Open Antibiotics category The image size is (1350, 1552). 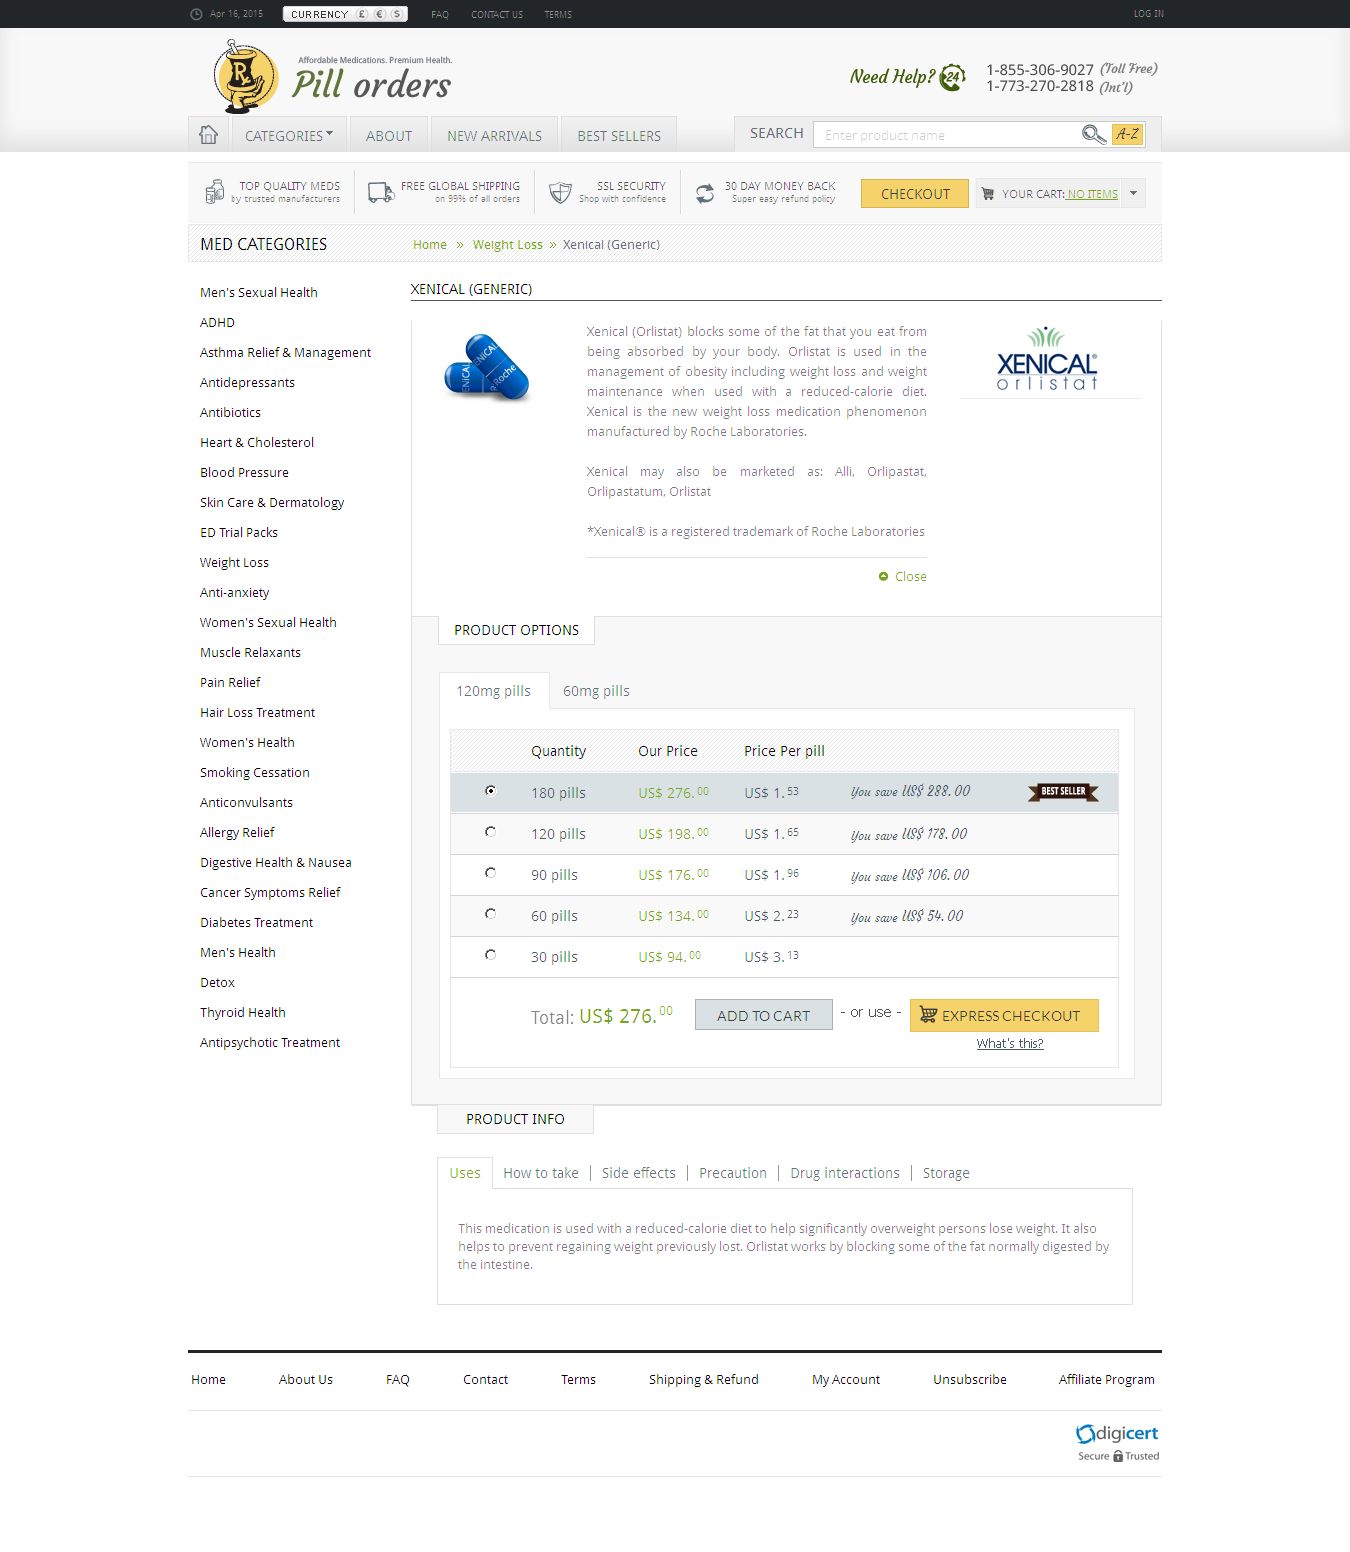[230, 412]
